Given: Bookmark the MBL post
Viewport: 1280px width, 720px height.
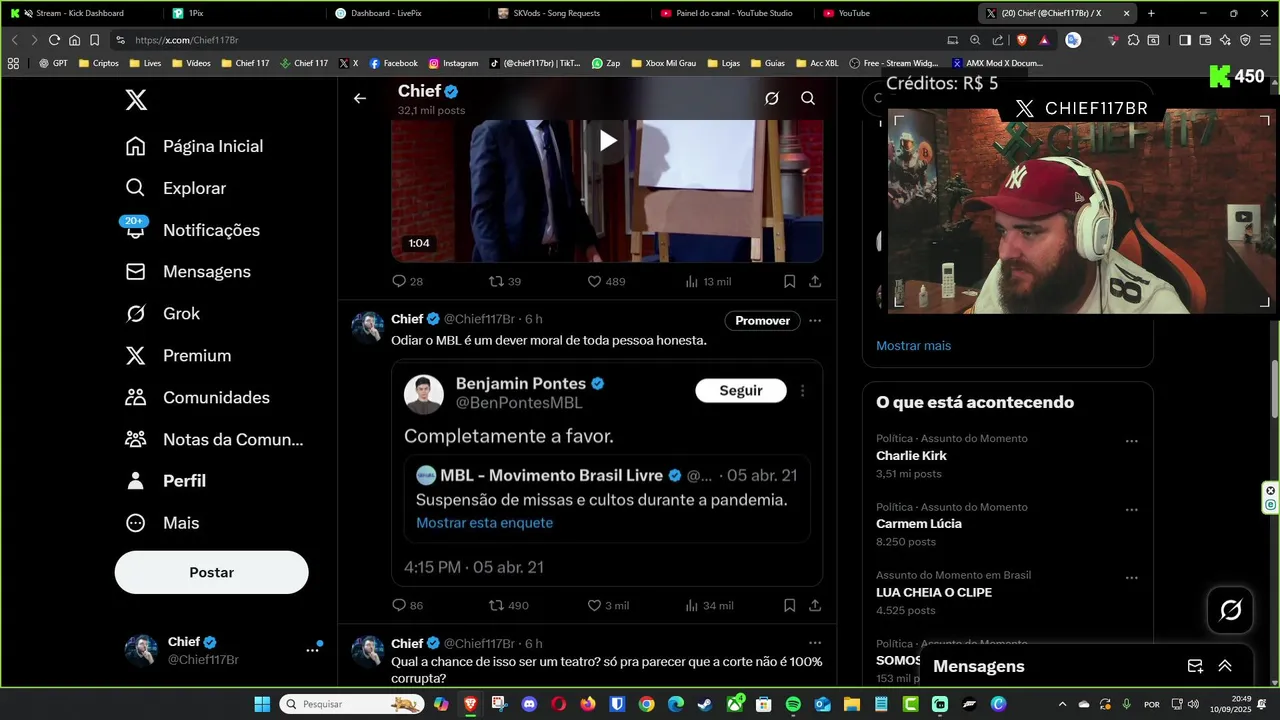Looking at the screenshot, I should pos(789,605).
